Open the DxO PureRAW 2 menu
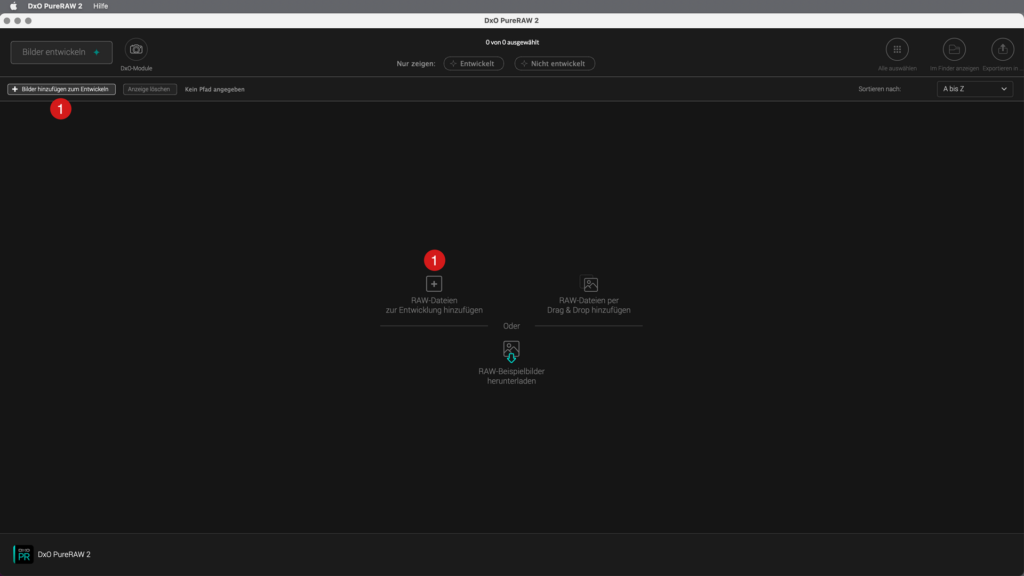The height and width of the screenshot is (576, 1024). pyautogui.click(x=55, y=6)
